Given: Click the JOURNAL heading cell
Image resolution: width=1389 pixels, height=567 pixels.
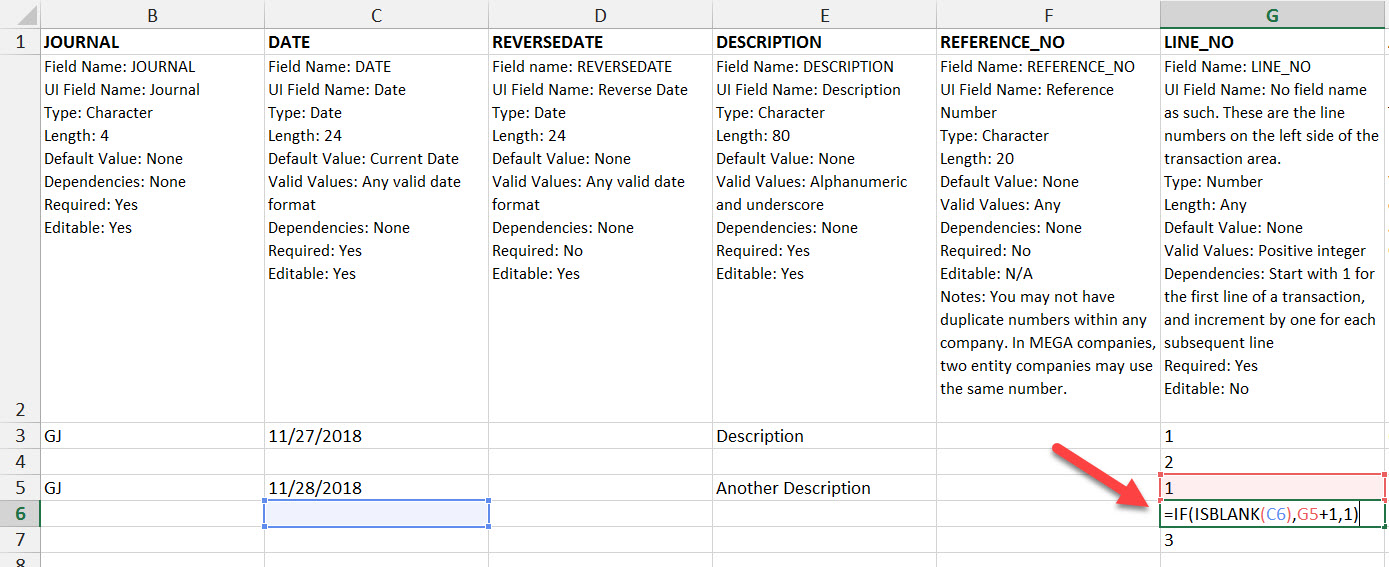Looking at the screenshot, I should (x=152, y=42).
